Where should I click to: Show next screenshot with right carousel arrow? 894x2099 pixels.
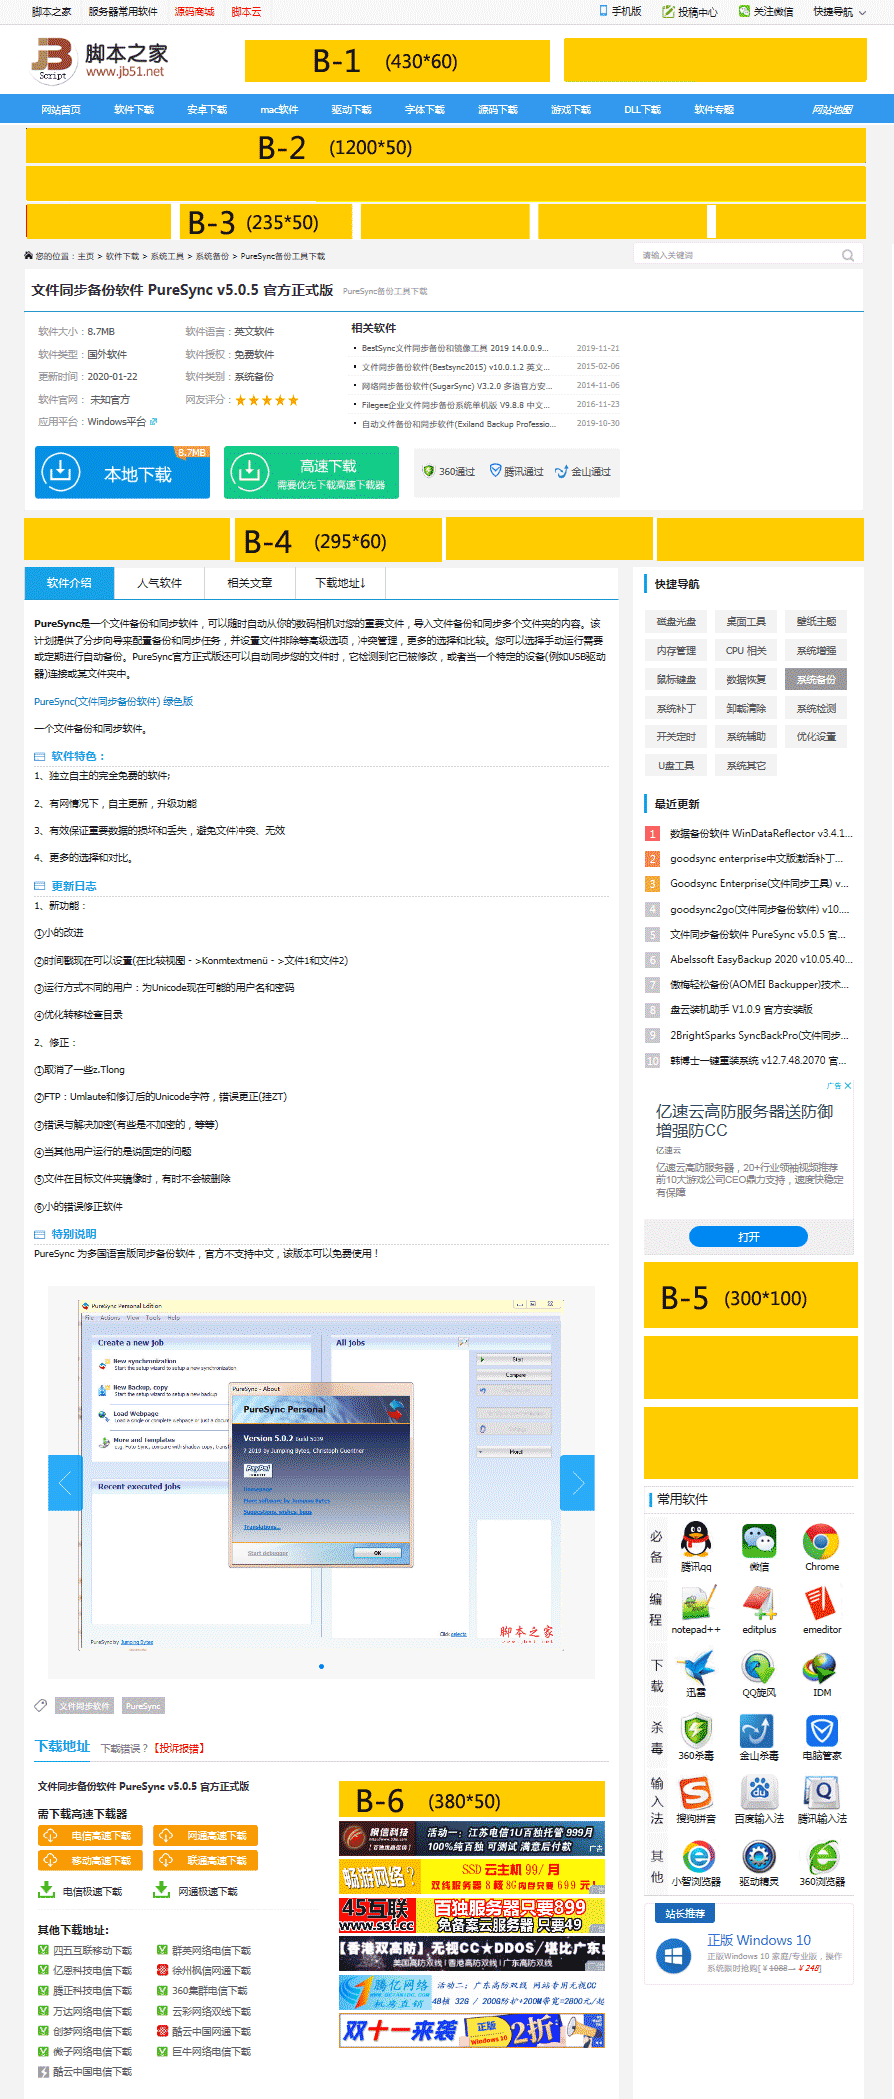(x=577, y=1483)
